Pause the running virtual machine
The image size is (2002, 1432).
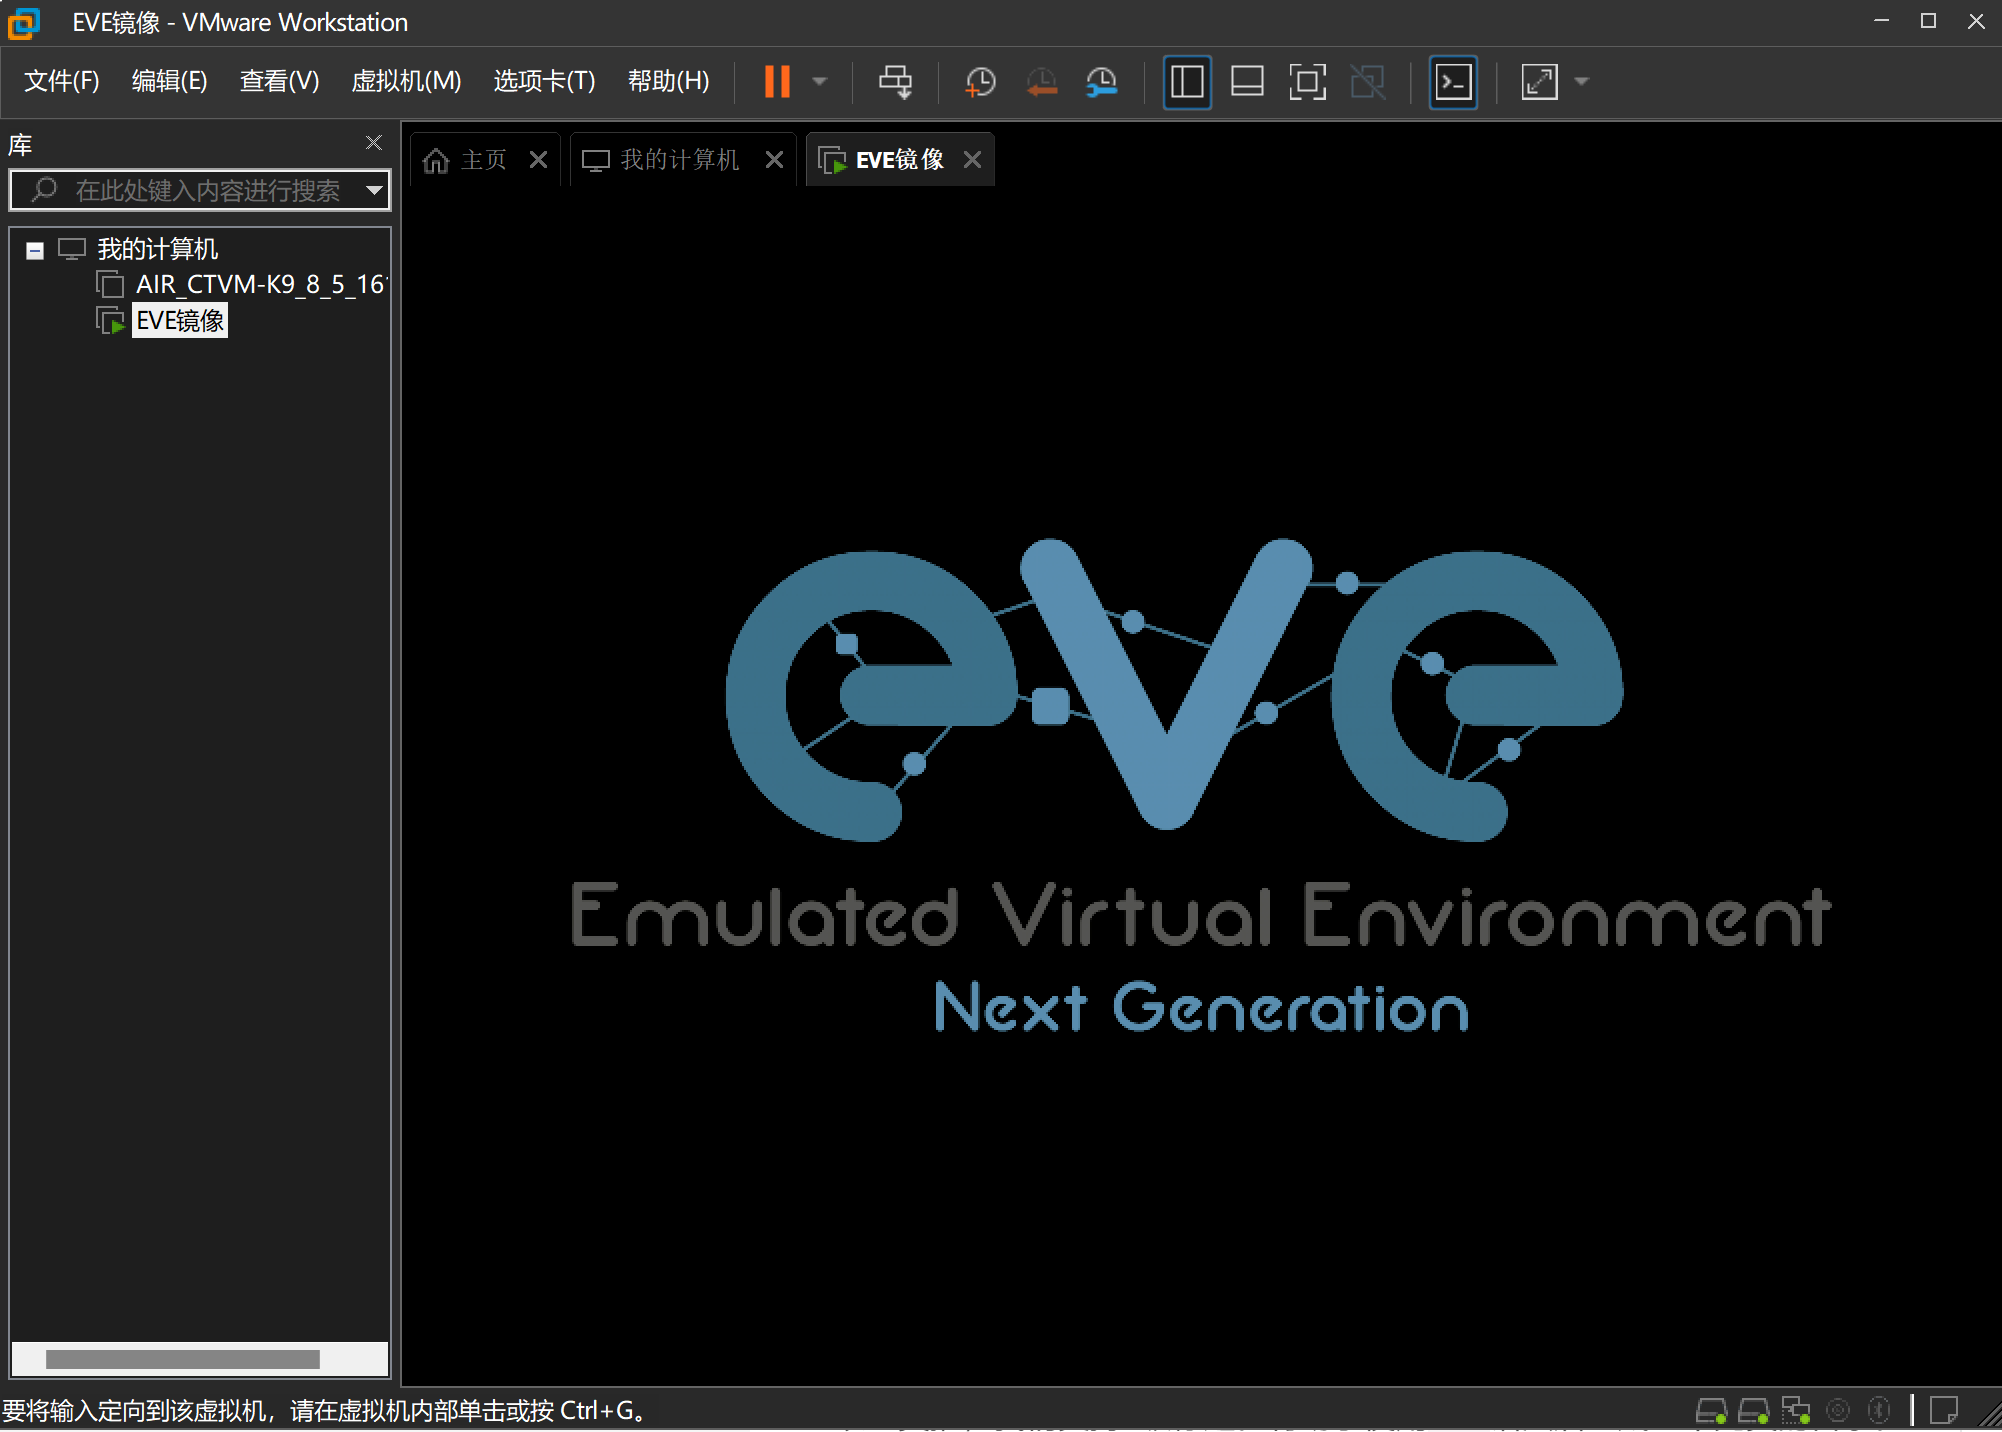click(x=777, y=82)
